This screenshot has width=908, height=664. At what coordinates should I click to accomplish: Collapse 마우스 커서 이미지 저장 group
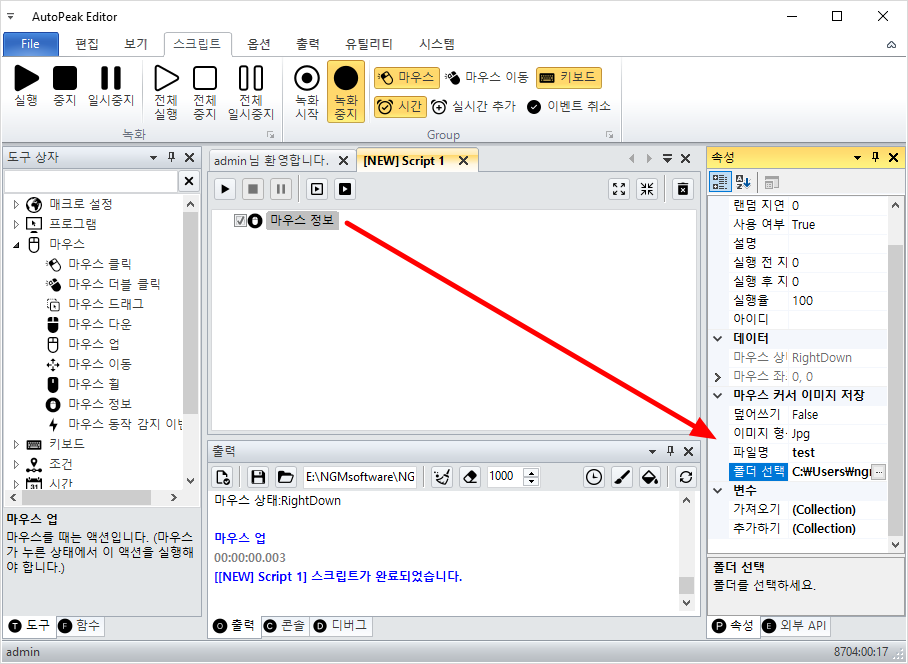tap(717, 395)
